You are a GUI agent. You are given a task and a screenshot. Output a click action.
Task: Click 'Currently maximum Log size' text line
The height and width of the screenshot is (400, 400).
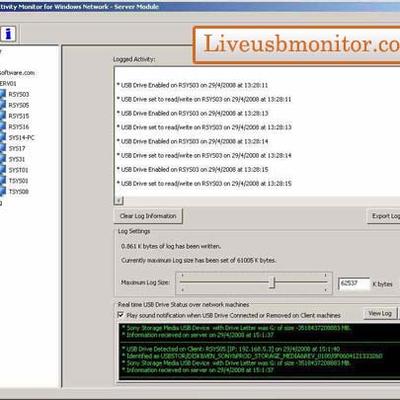[x=198, y=260]
